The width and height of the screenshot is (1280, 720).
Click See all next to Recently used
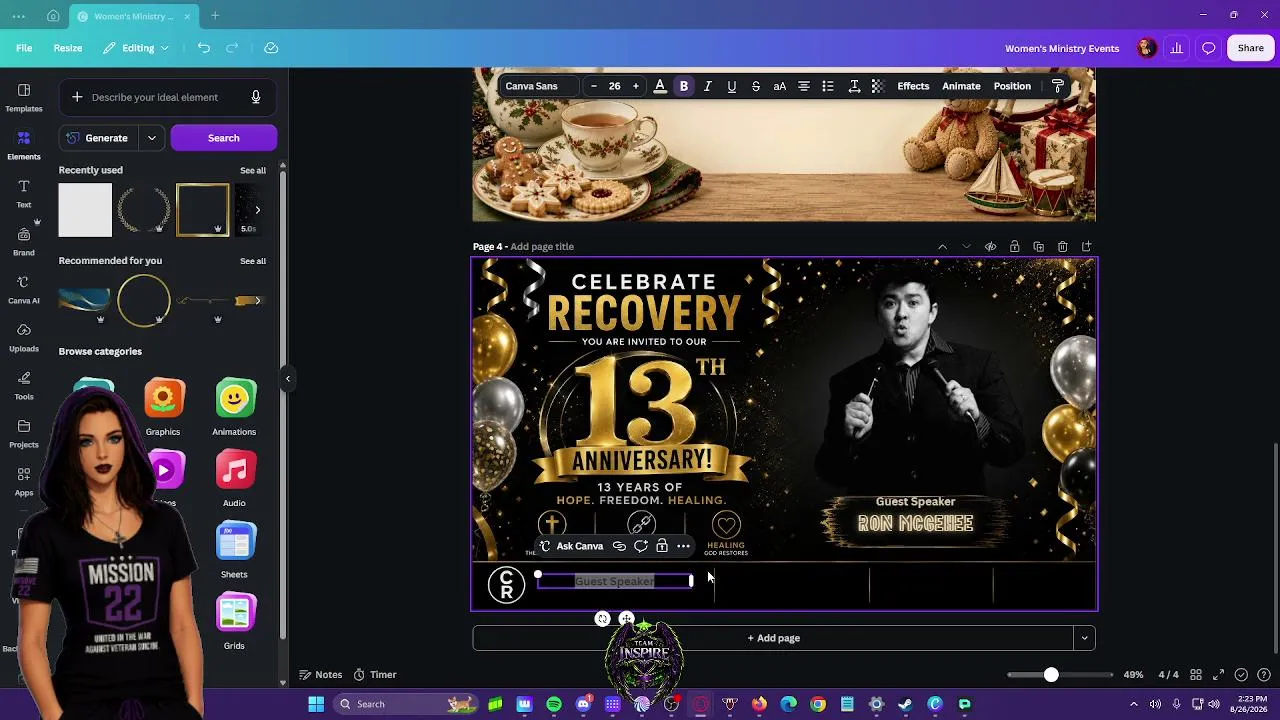pyautogui.click(x=253, y=171)
